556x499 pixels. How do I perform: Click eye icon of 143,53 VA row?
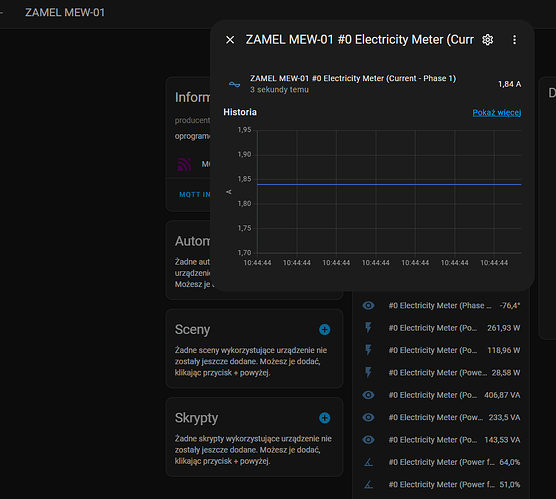point(368,439)
